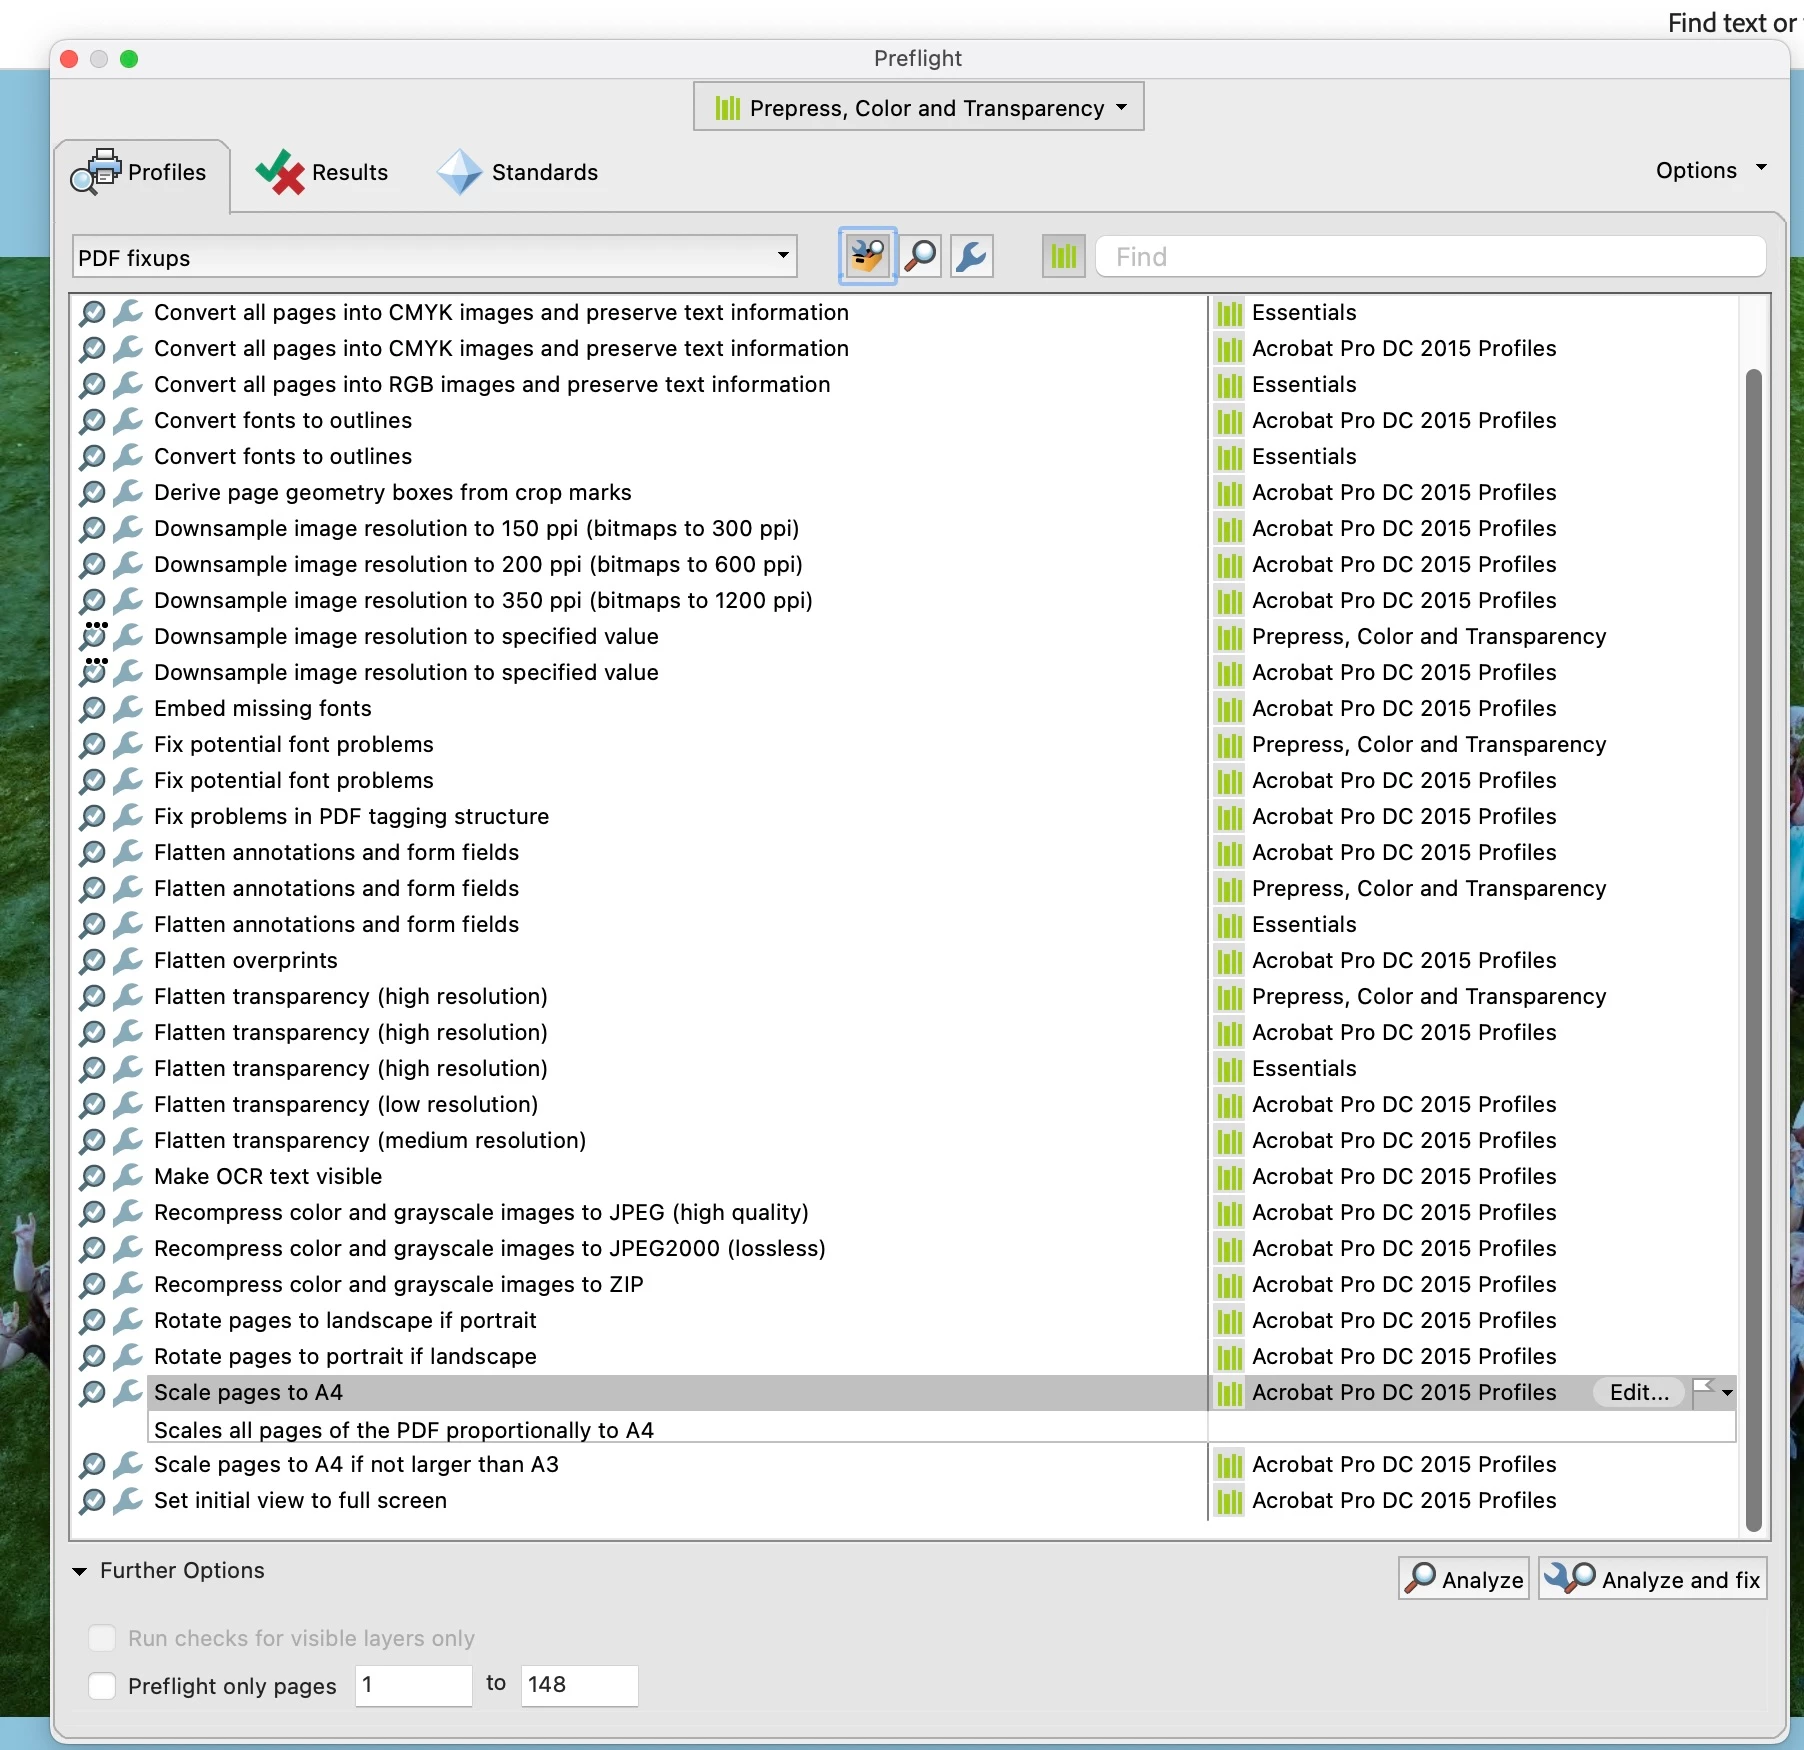Switch to the Standards tab
The height and width of the screenshot is (1750, 1804).
pyautogui.click(x=517, y=172)
